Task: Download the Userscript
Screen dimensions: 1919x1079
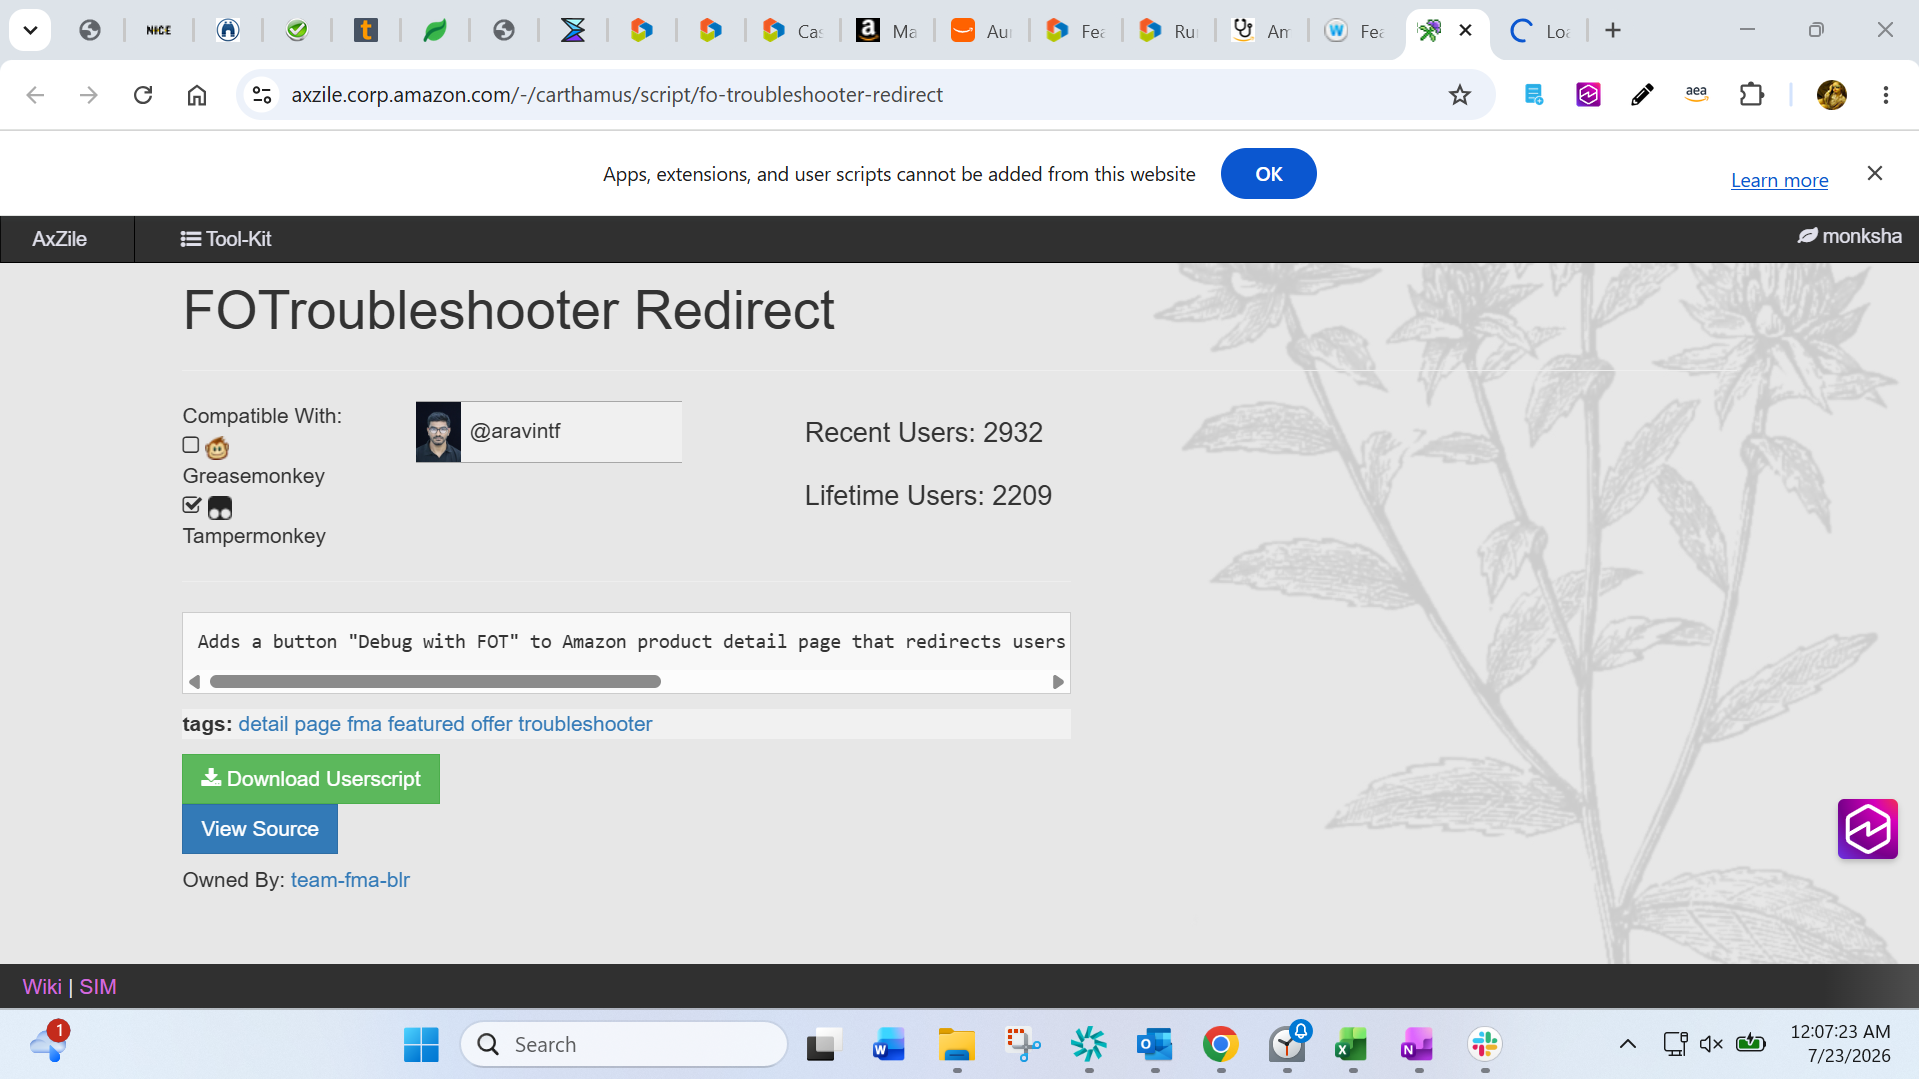Action: 311,779
